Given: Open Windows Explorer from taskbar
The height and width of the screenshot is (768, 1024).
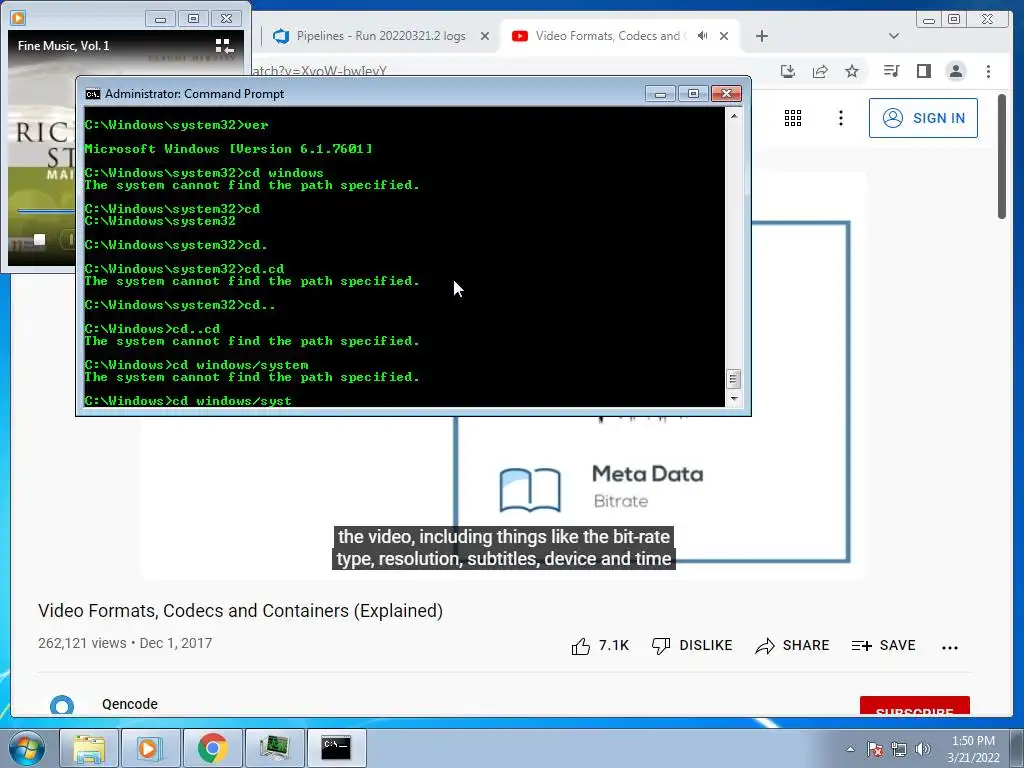Looking at the screenshot, I should pos(89,748).
